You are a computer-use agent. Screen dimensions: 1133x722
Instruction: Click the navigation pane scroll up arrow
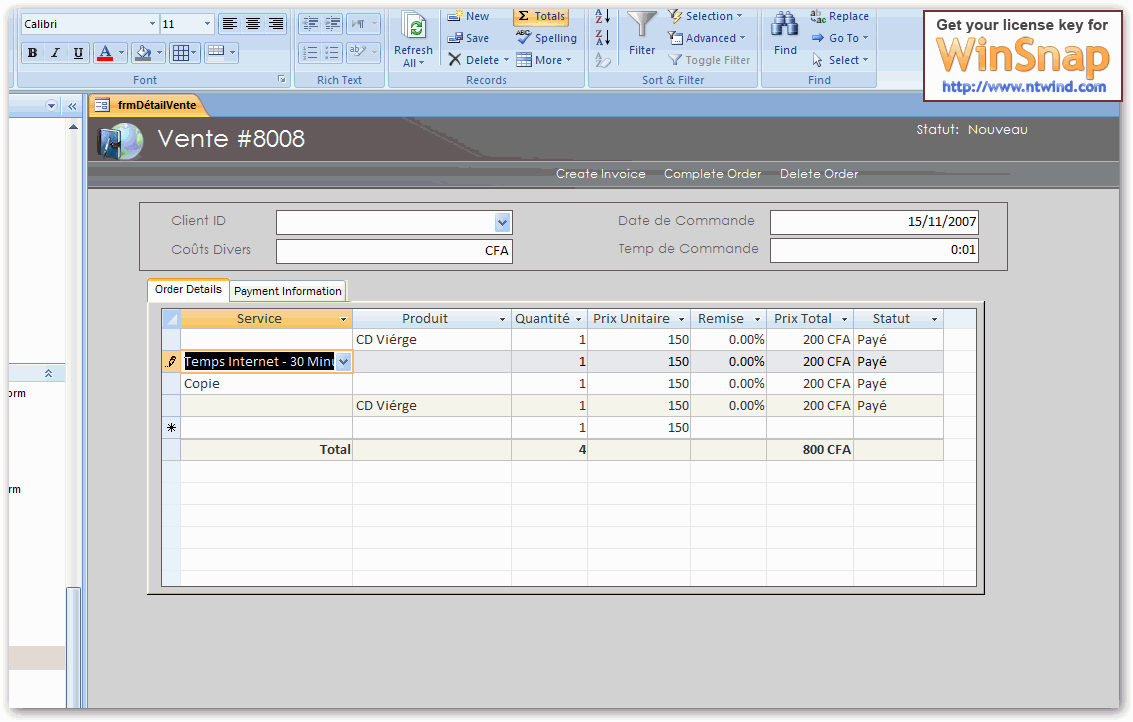pos(73,127)
